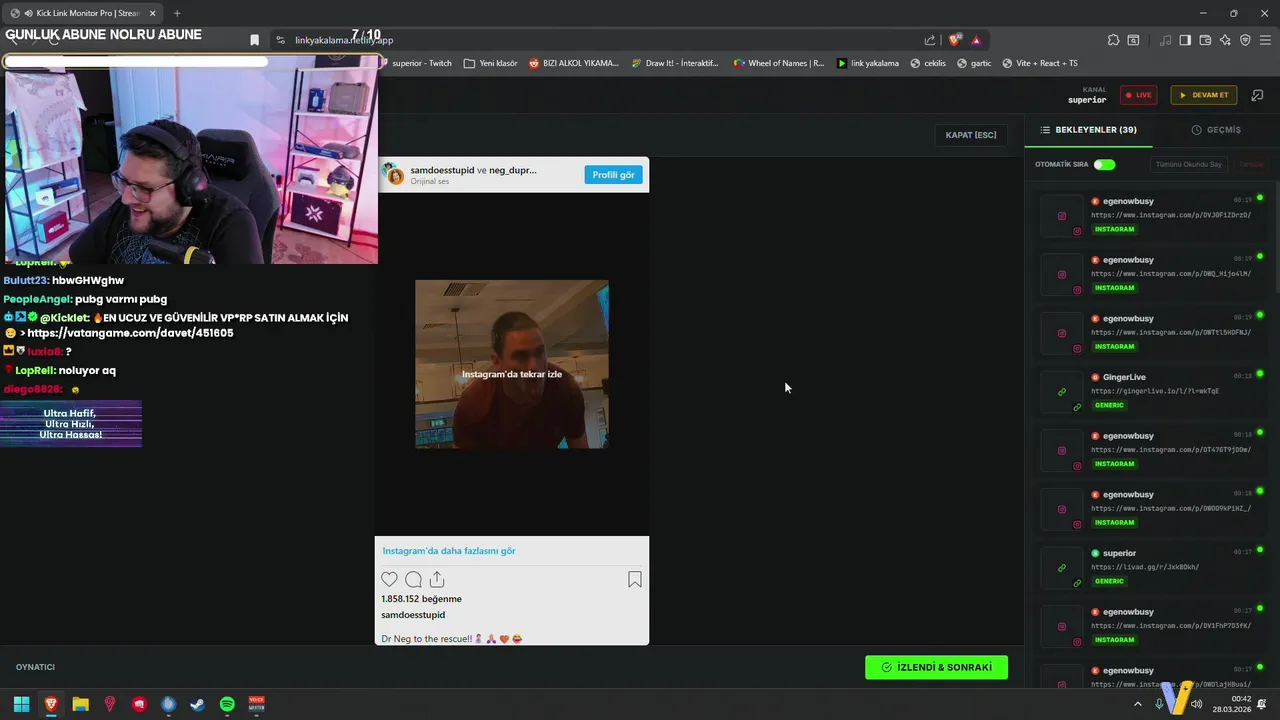1280x720 pixels.
Task: Open the 'Wheel of Names' bookmark
Action: 779,63
